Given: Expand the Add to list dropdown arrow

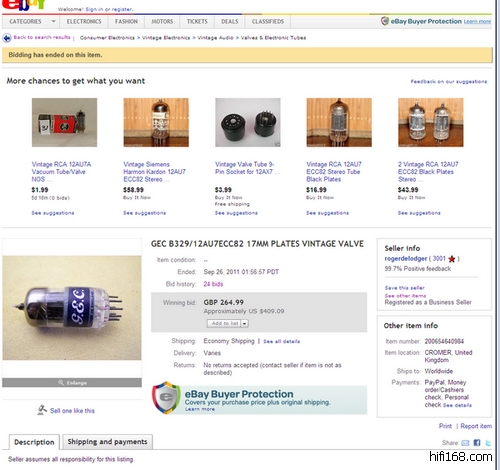Looking at the screenshot, I should 245,323.
